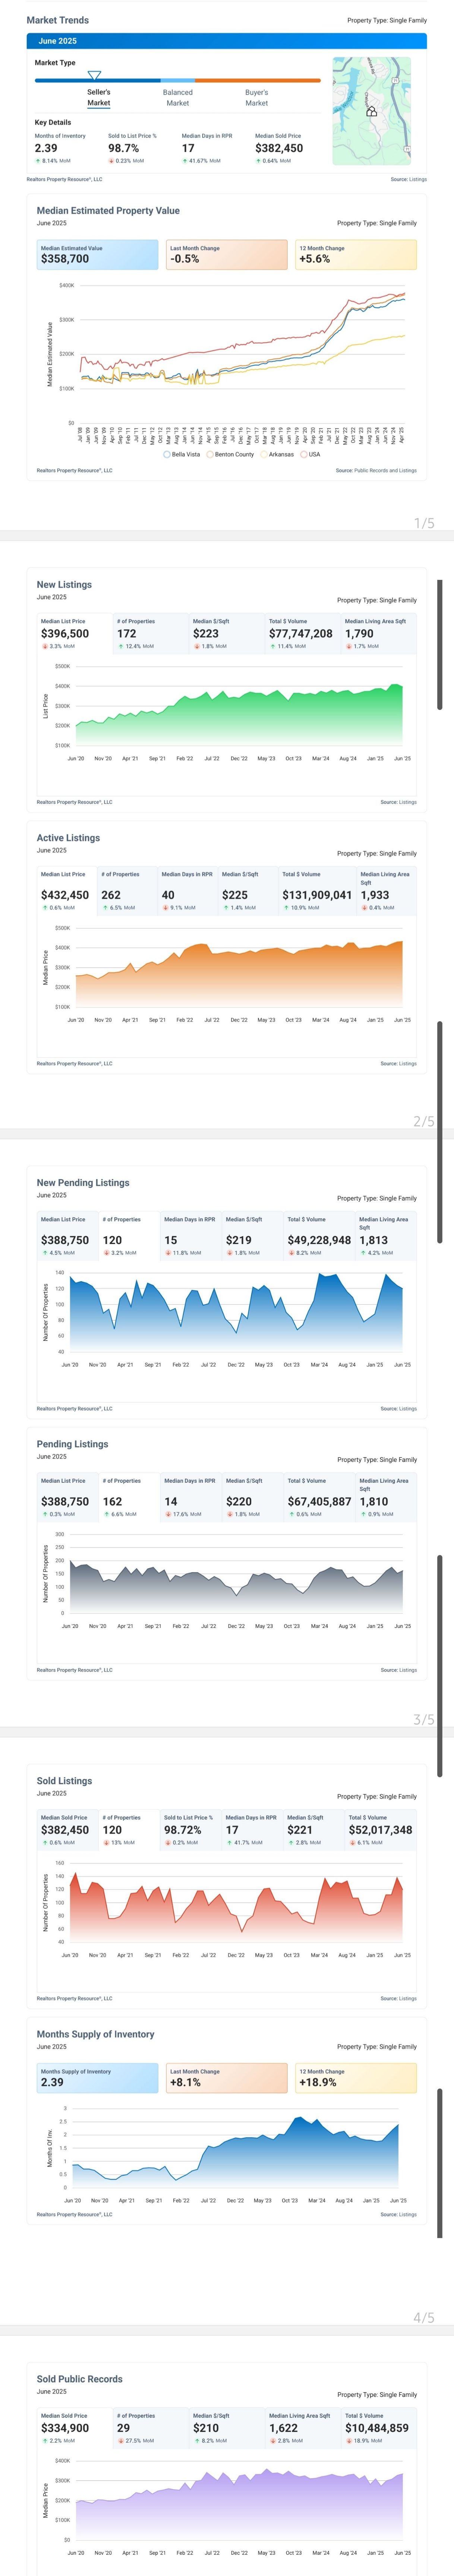Click the +18.9% 12 Month Change card
The height and width of the screenshot is (2576, 454).
pyautogui.click(x=356, y=2078)
